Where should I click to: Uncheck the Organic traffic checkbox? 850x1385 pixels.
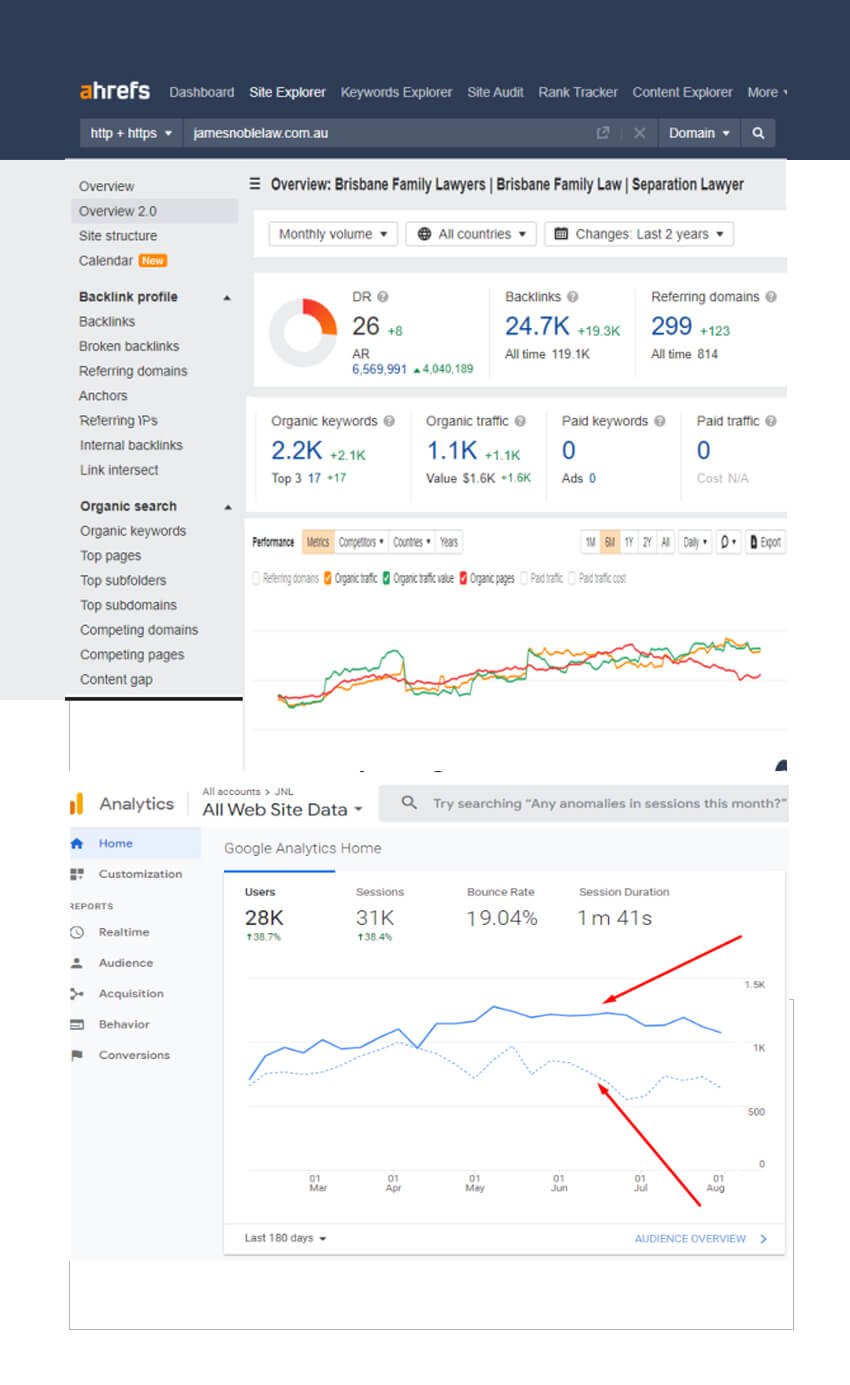327,578
